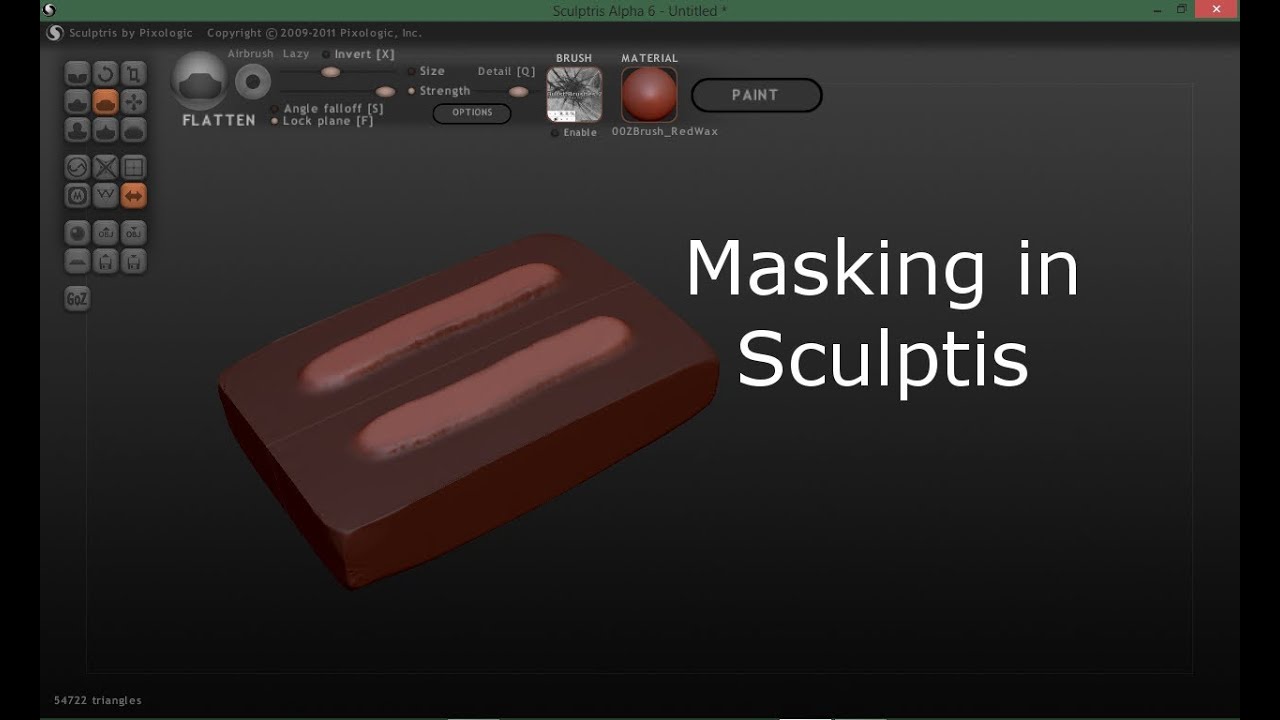Toggle Lock plane [F]
This screenshot has width=1280, height=720.
tap(322, 121)
